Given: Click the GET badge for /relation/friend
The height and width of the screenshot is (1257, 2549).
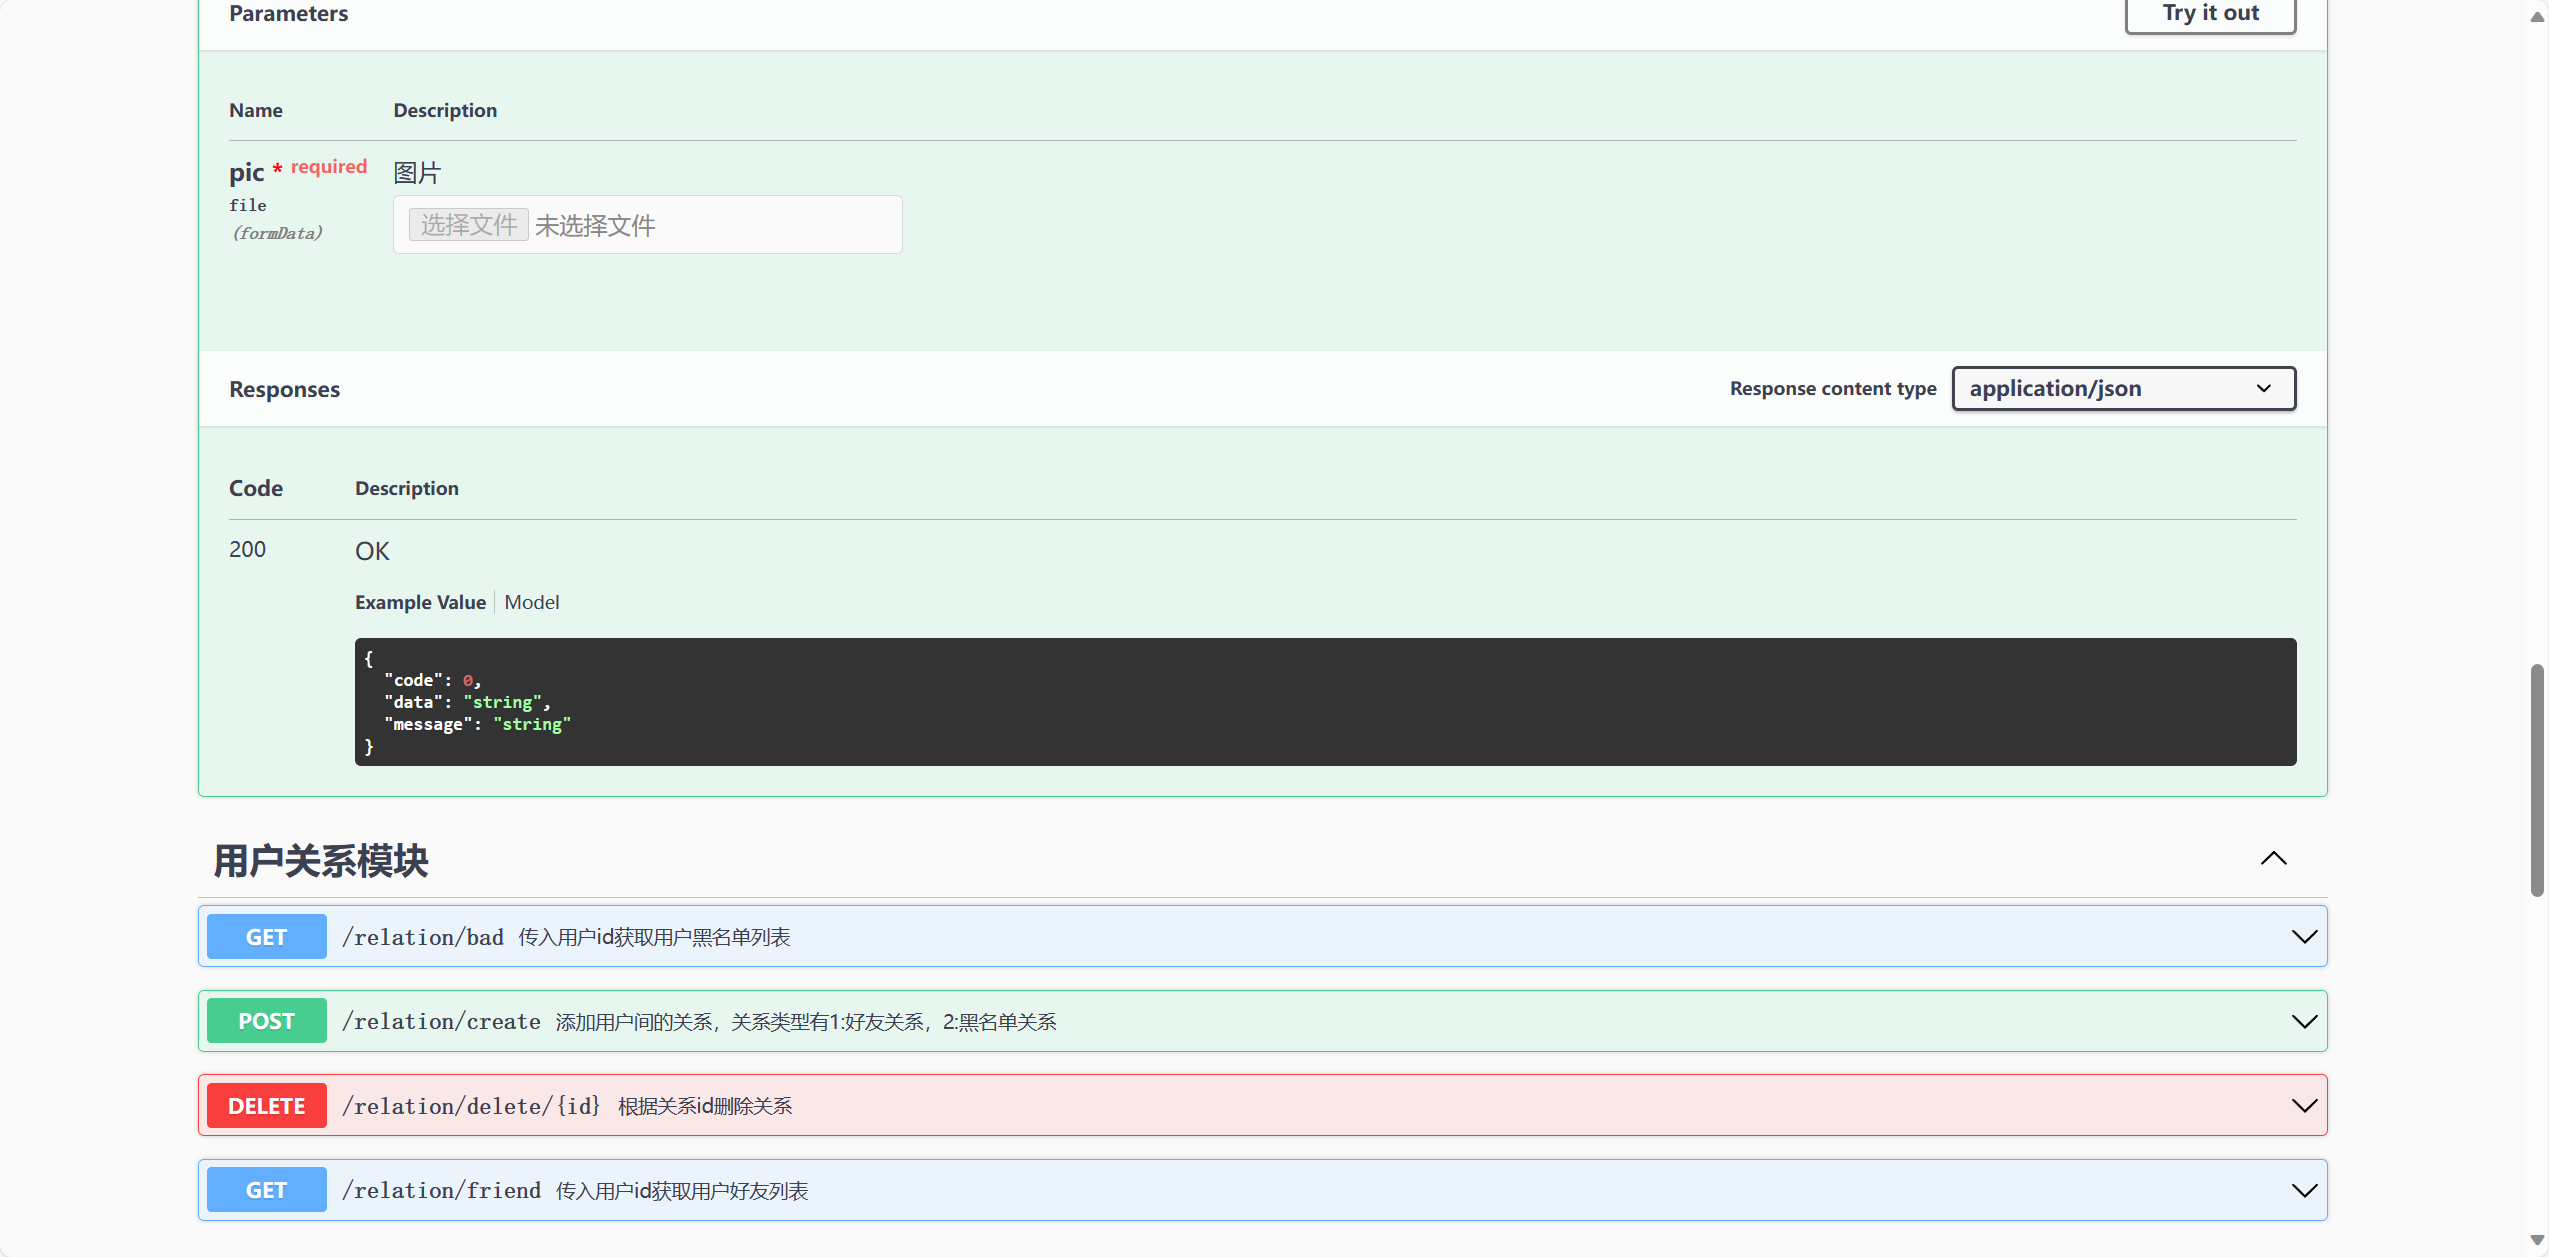Looking at the screenshot, I should point(266,1190).
